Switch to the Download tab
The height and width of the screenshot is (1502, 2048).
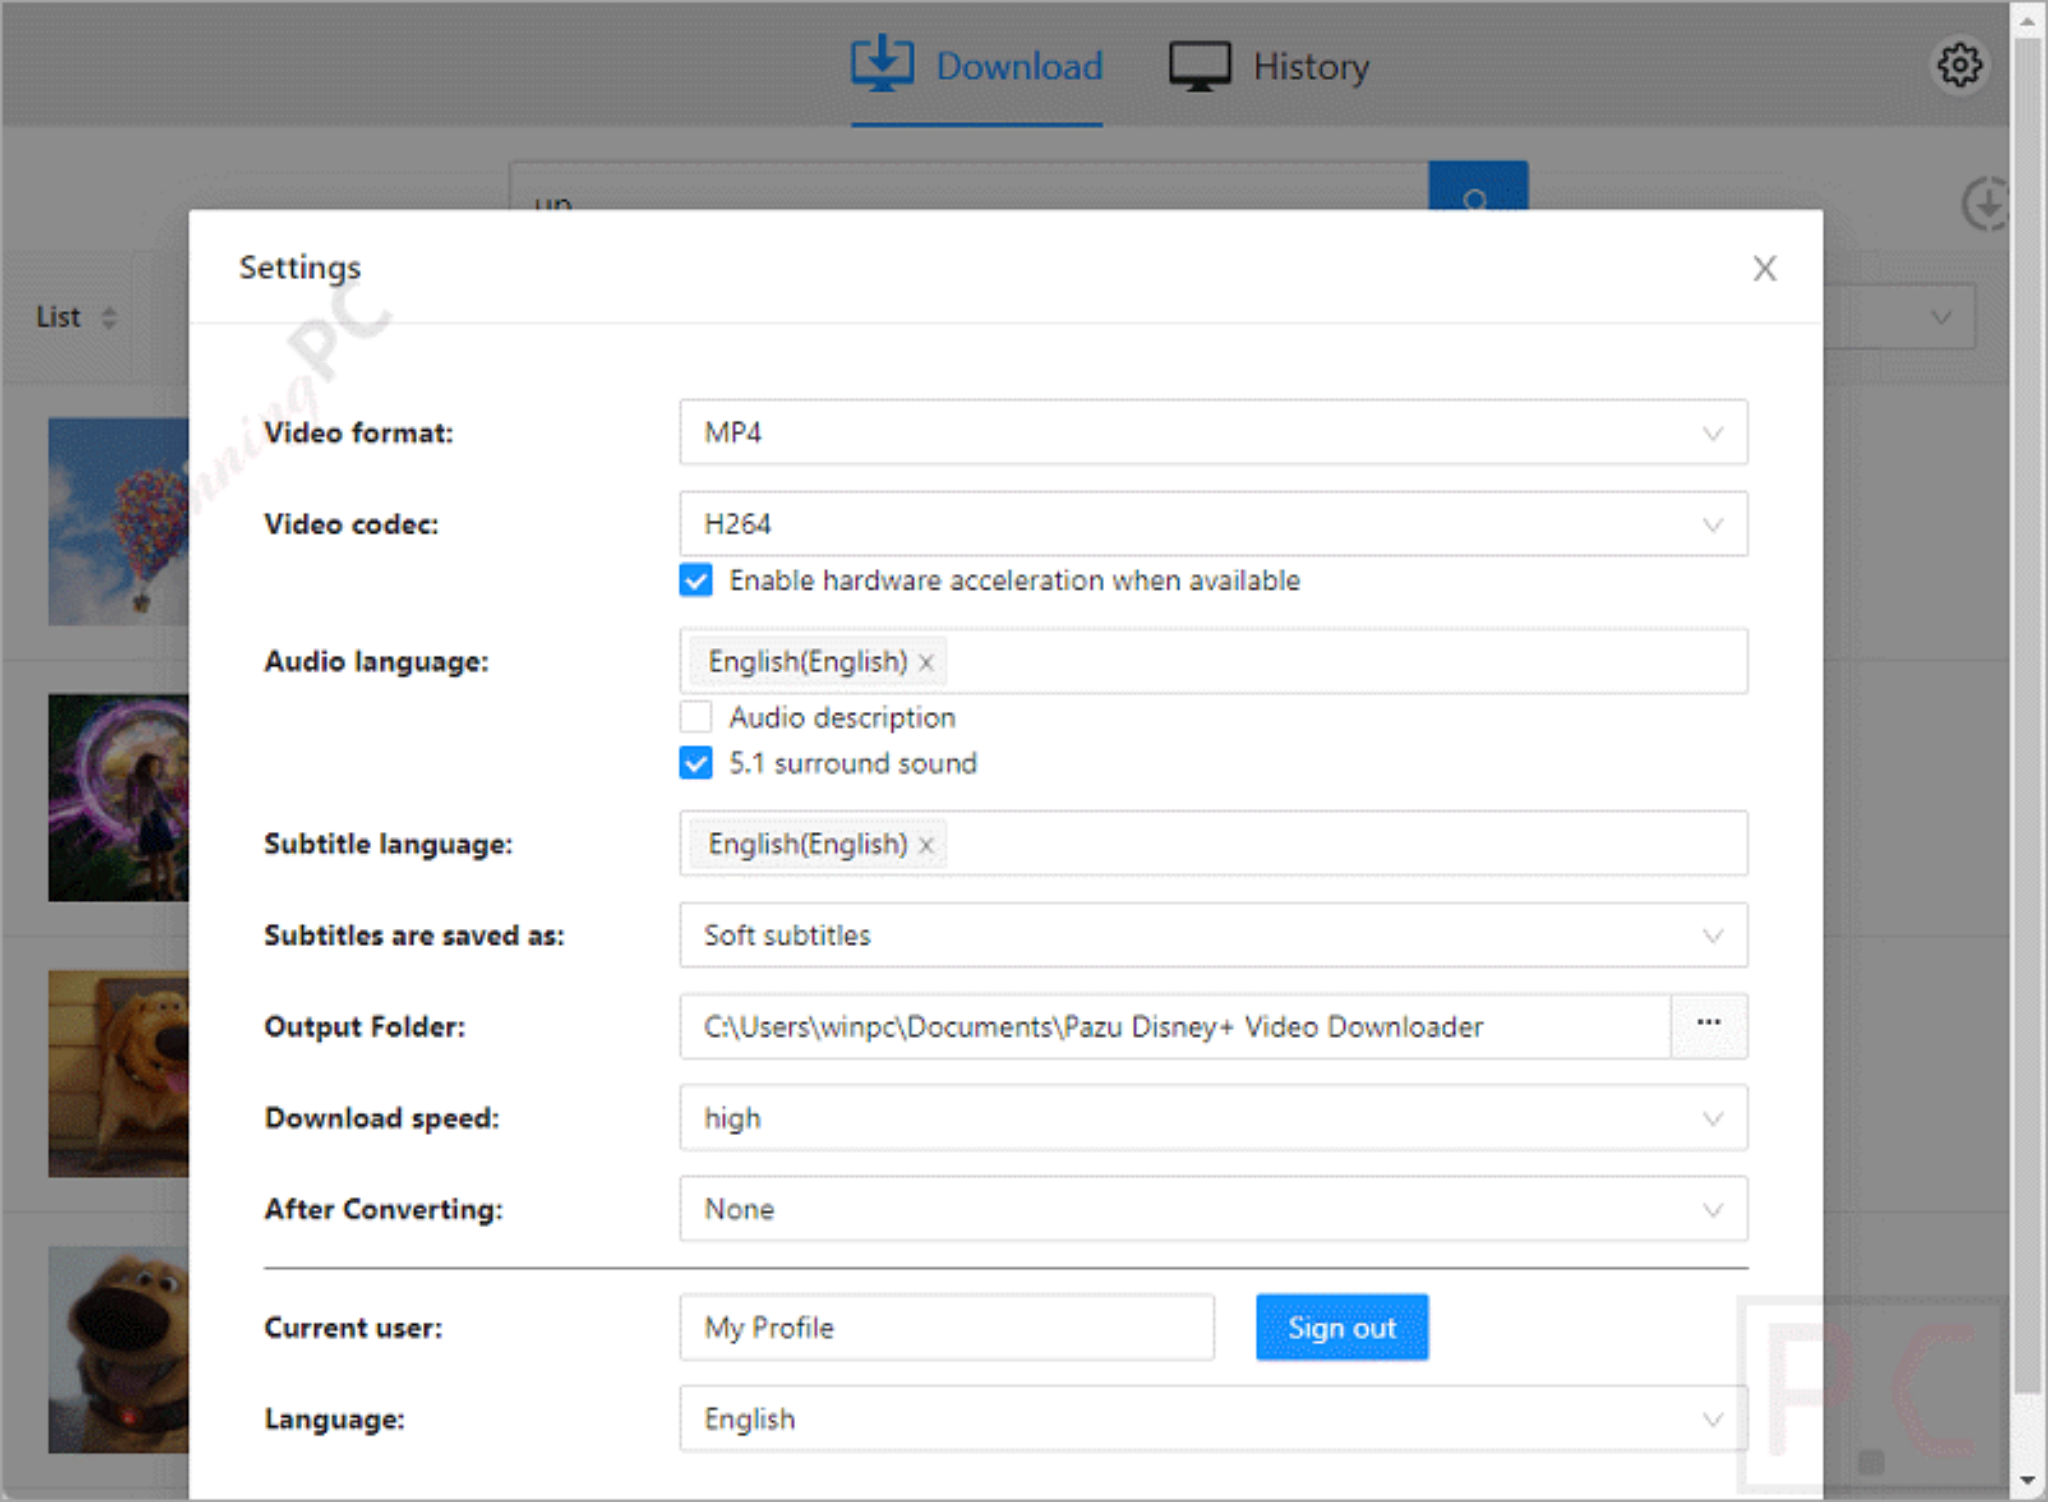click(1016, 65)
